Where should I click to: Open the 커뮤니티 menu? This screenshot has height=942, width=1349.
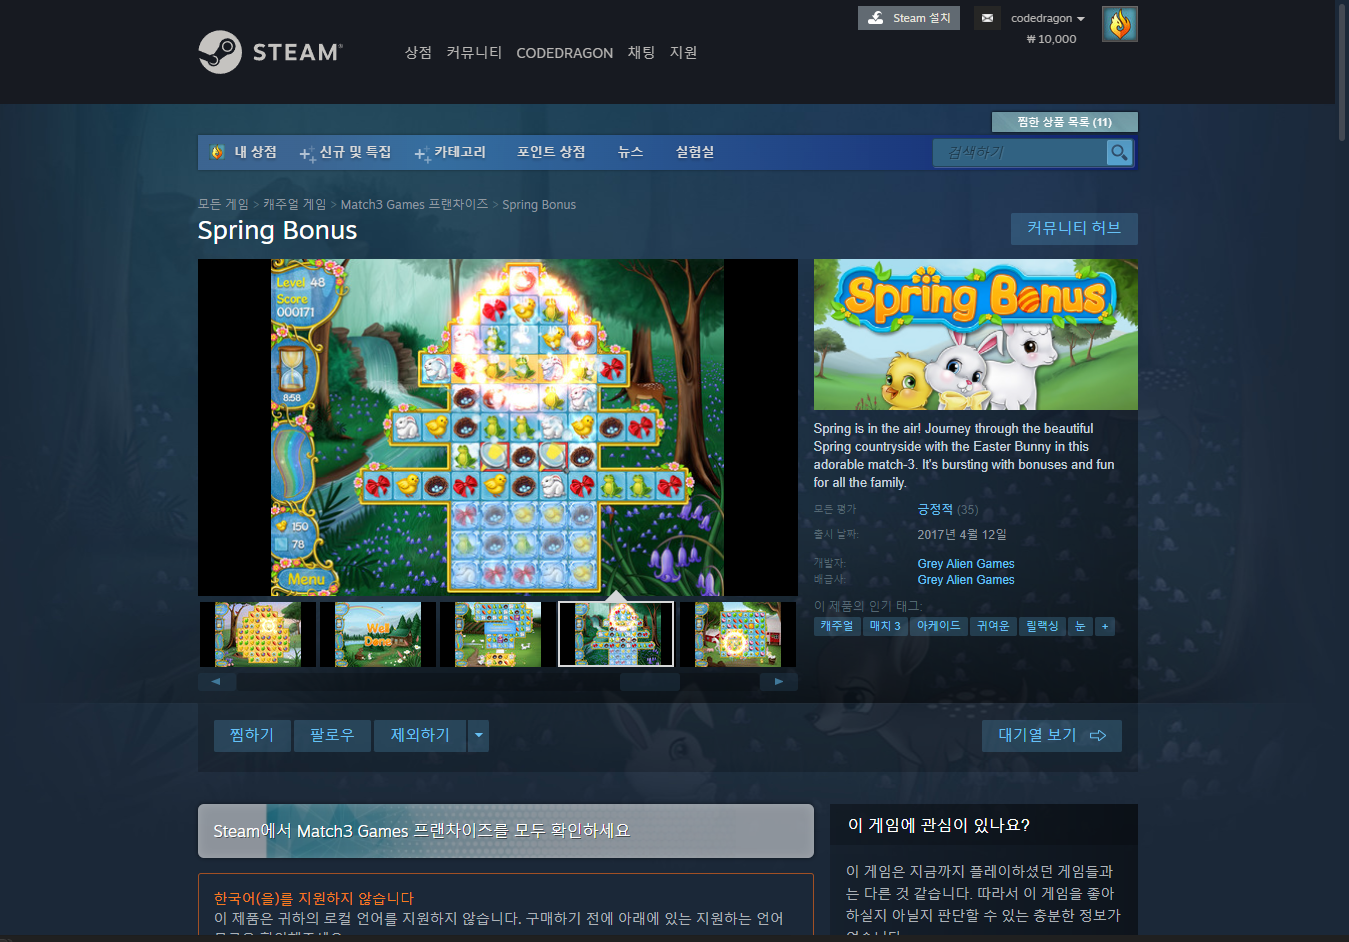[474, 53]
